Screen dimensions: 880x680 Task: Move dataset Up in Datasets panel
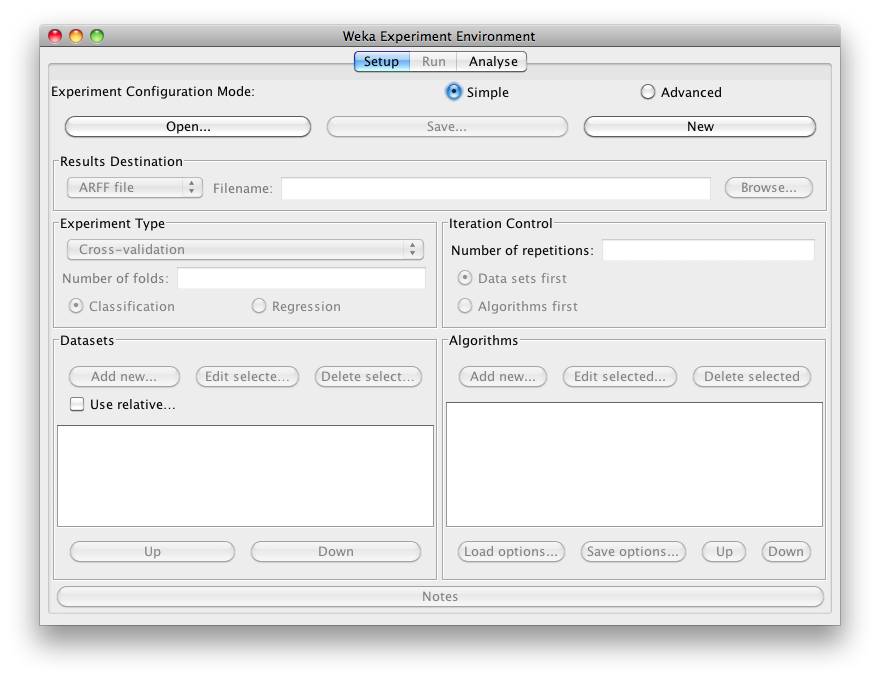pos(152,552)
